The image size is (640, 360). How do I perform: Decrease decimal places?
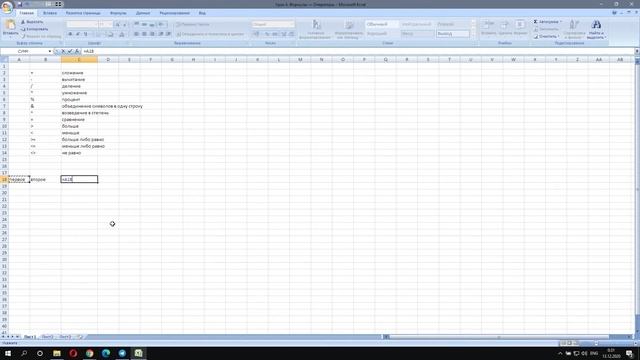[291, 34]
